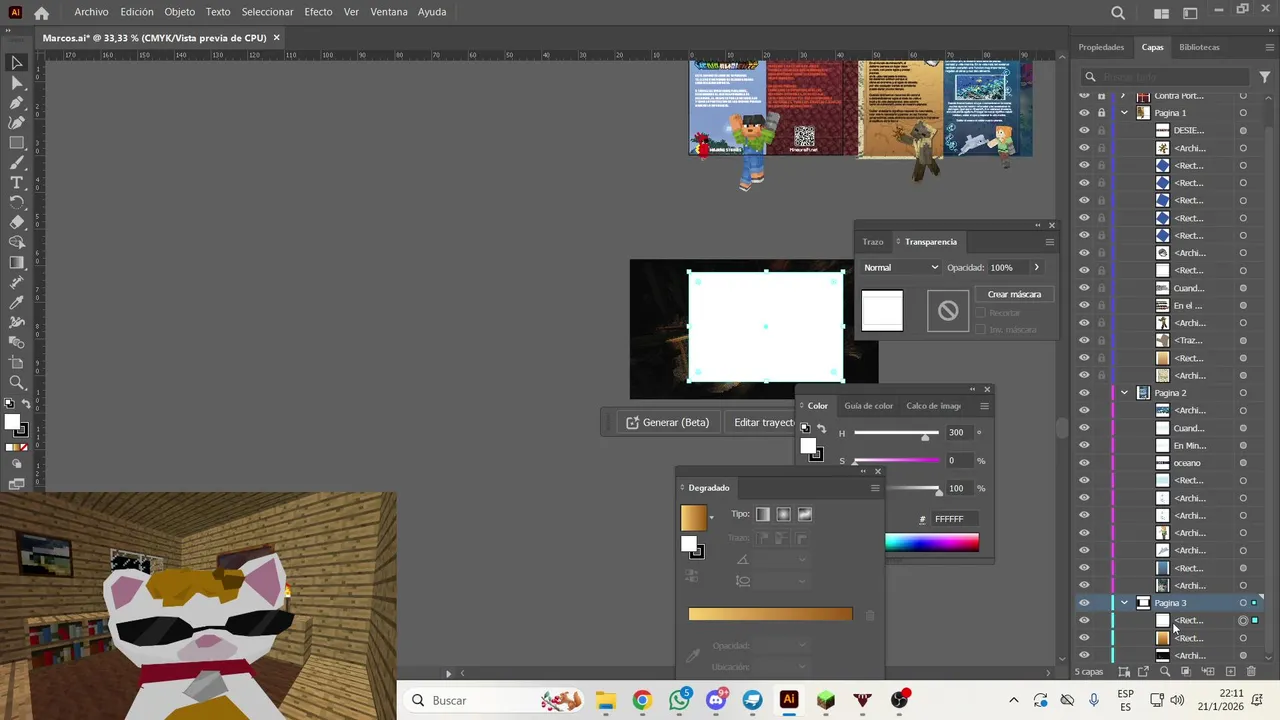Collapse the Pagina 3 layer
Image resolution: width=1280 pixels, height=720 pixels.
click(1124, 603)
